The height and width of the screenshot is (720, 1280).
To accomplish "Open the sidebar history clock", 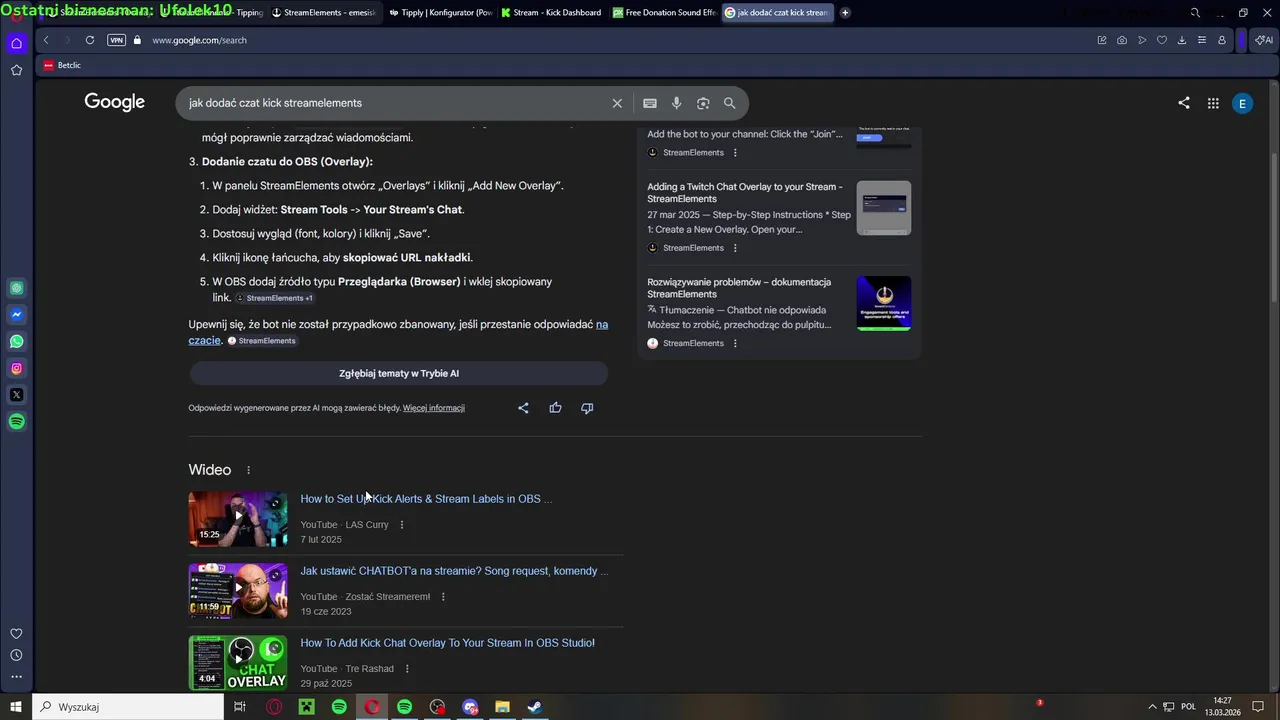I will click(16, 655).
